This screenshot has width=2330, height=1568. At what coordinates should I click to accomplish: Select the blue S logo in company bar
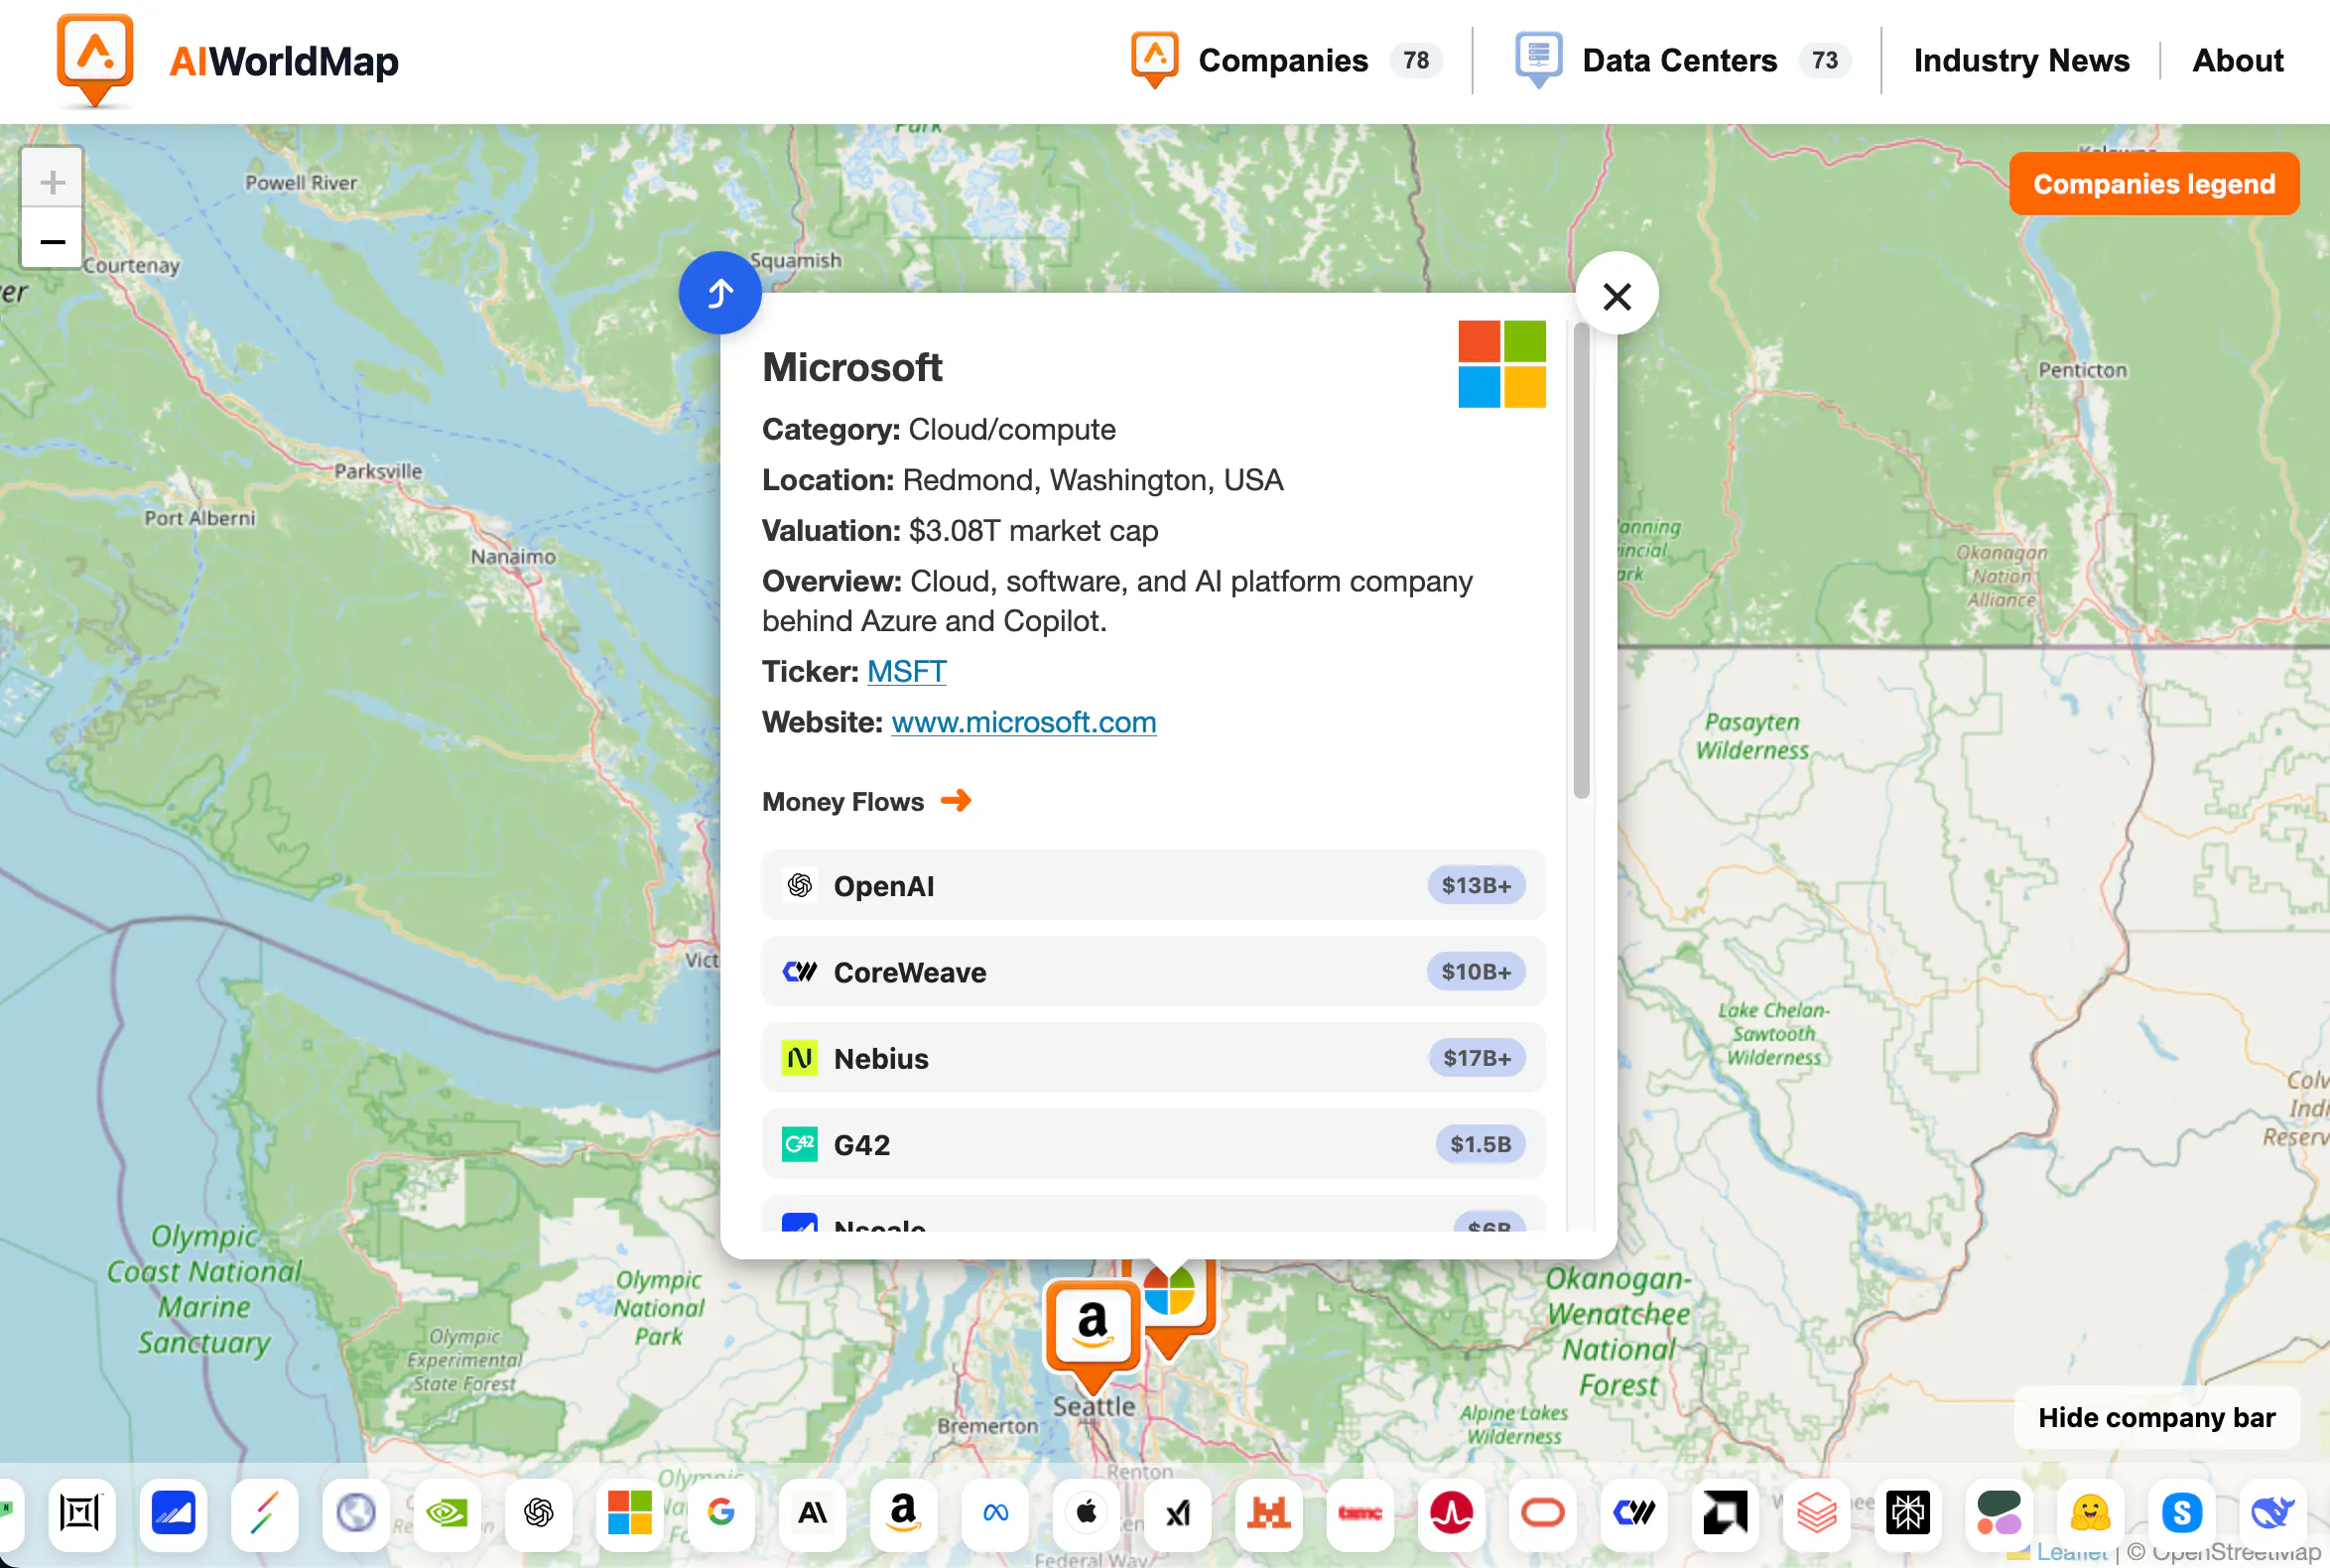coord(2183,1513)
